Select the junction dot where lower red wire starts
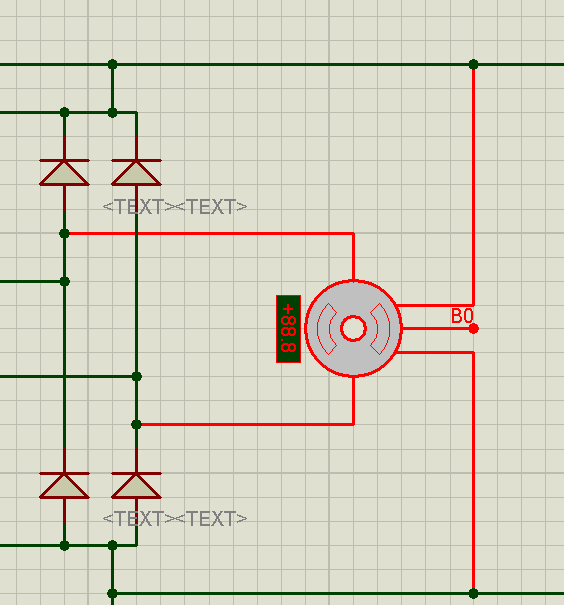The height and width of the screenshot is (605, 565). (136, 424)
